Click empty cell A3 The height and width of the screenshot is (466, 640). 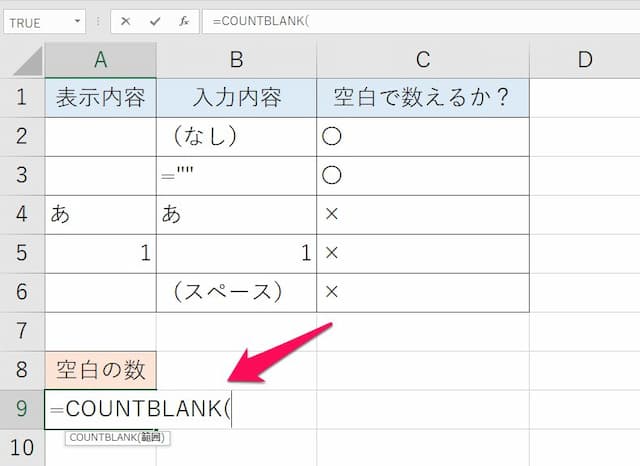[x=100, y=175]
